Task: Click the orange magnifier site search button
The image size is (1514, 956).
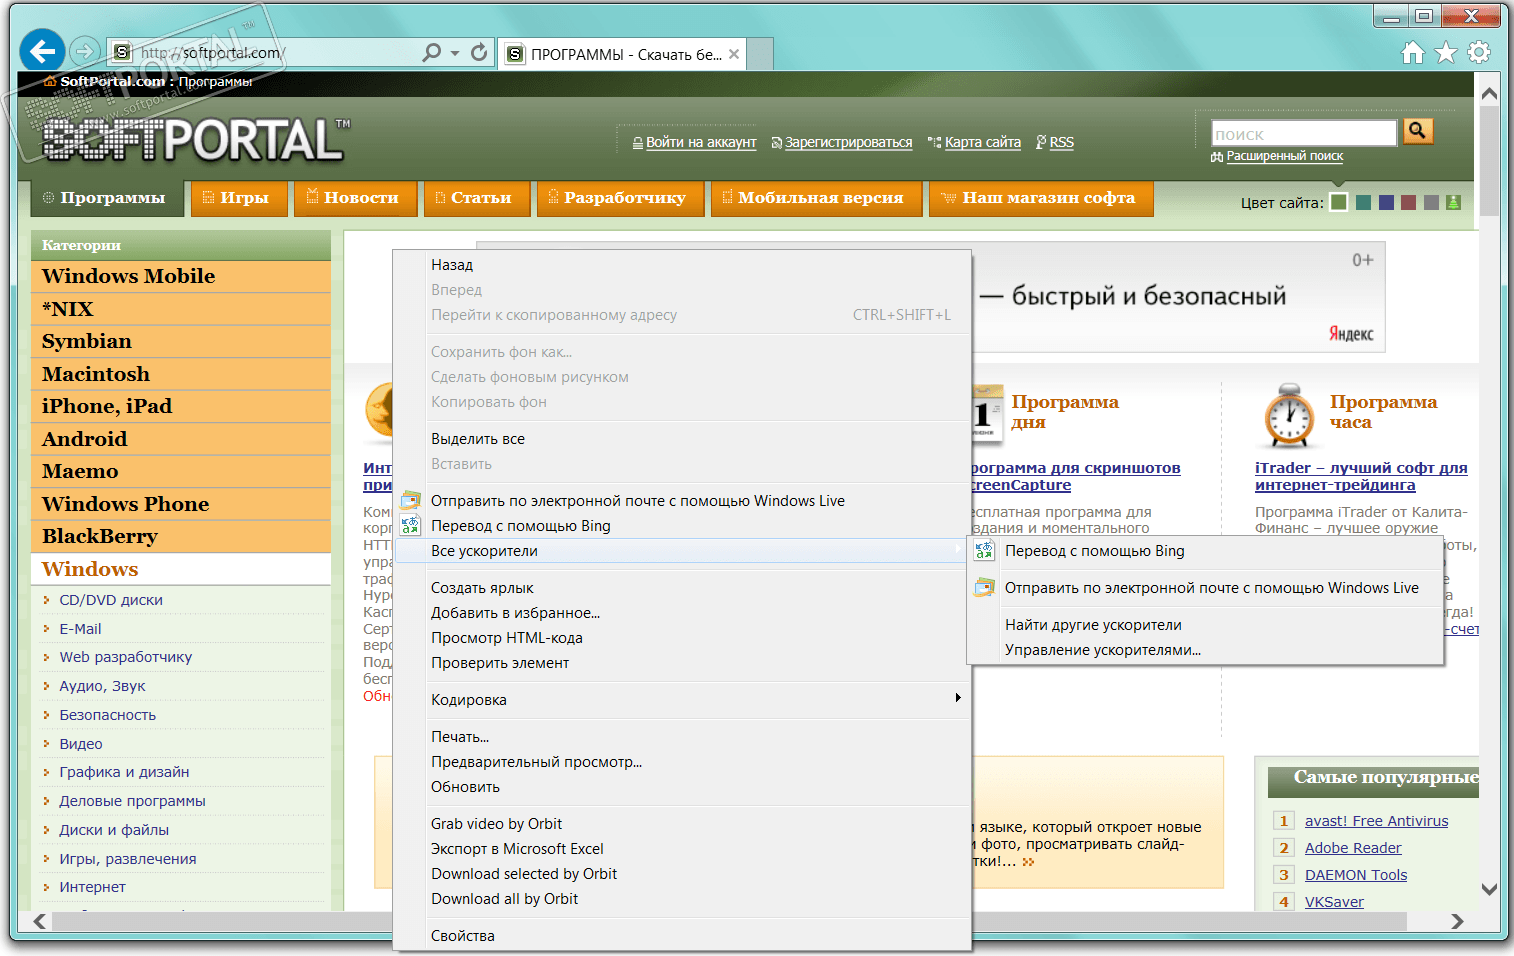Action: pos(1418,131)
